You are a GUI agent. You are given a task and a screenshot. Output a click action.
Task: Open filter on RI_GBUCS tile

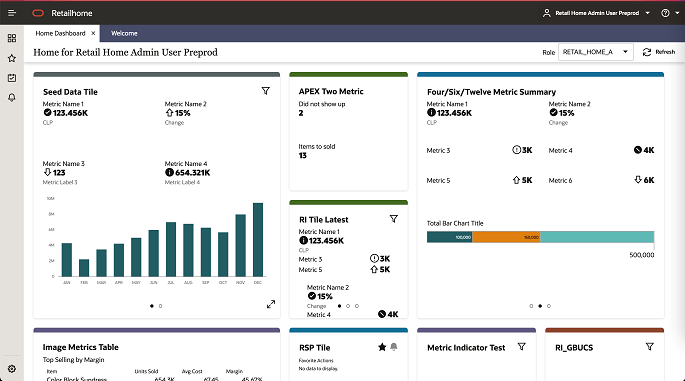(x=650, y=346)
